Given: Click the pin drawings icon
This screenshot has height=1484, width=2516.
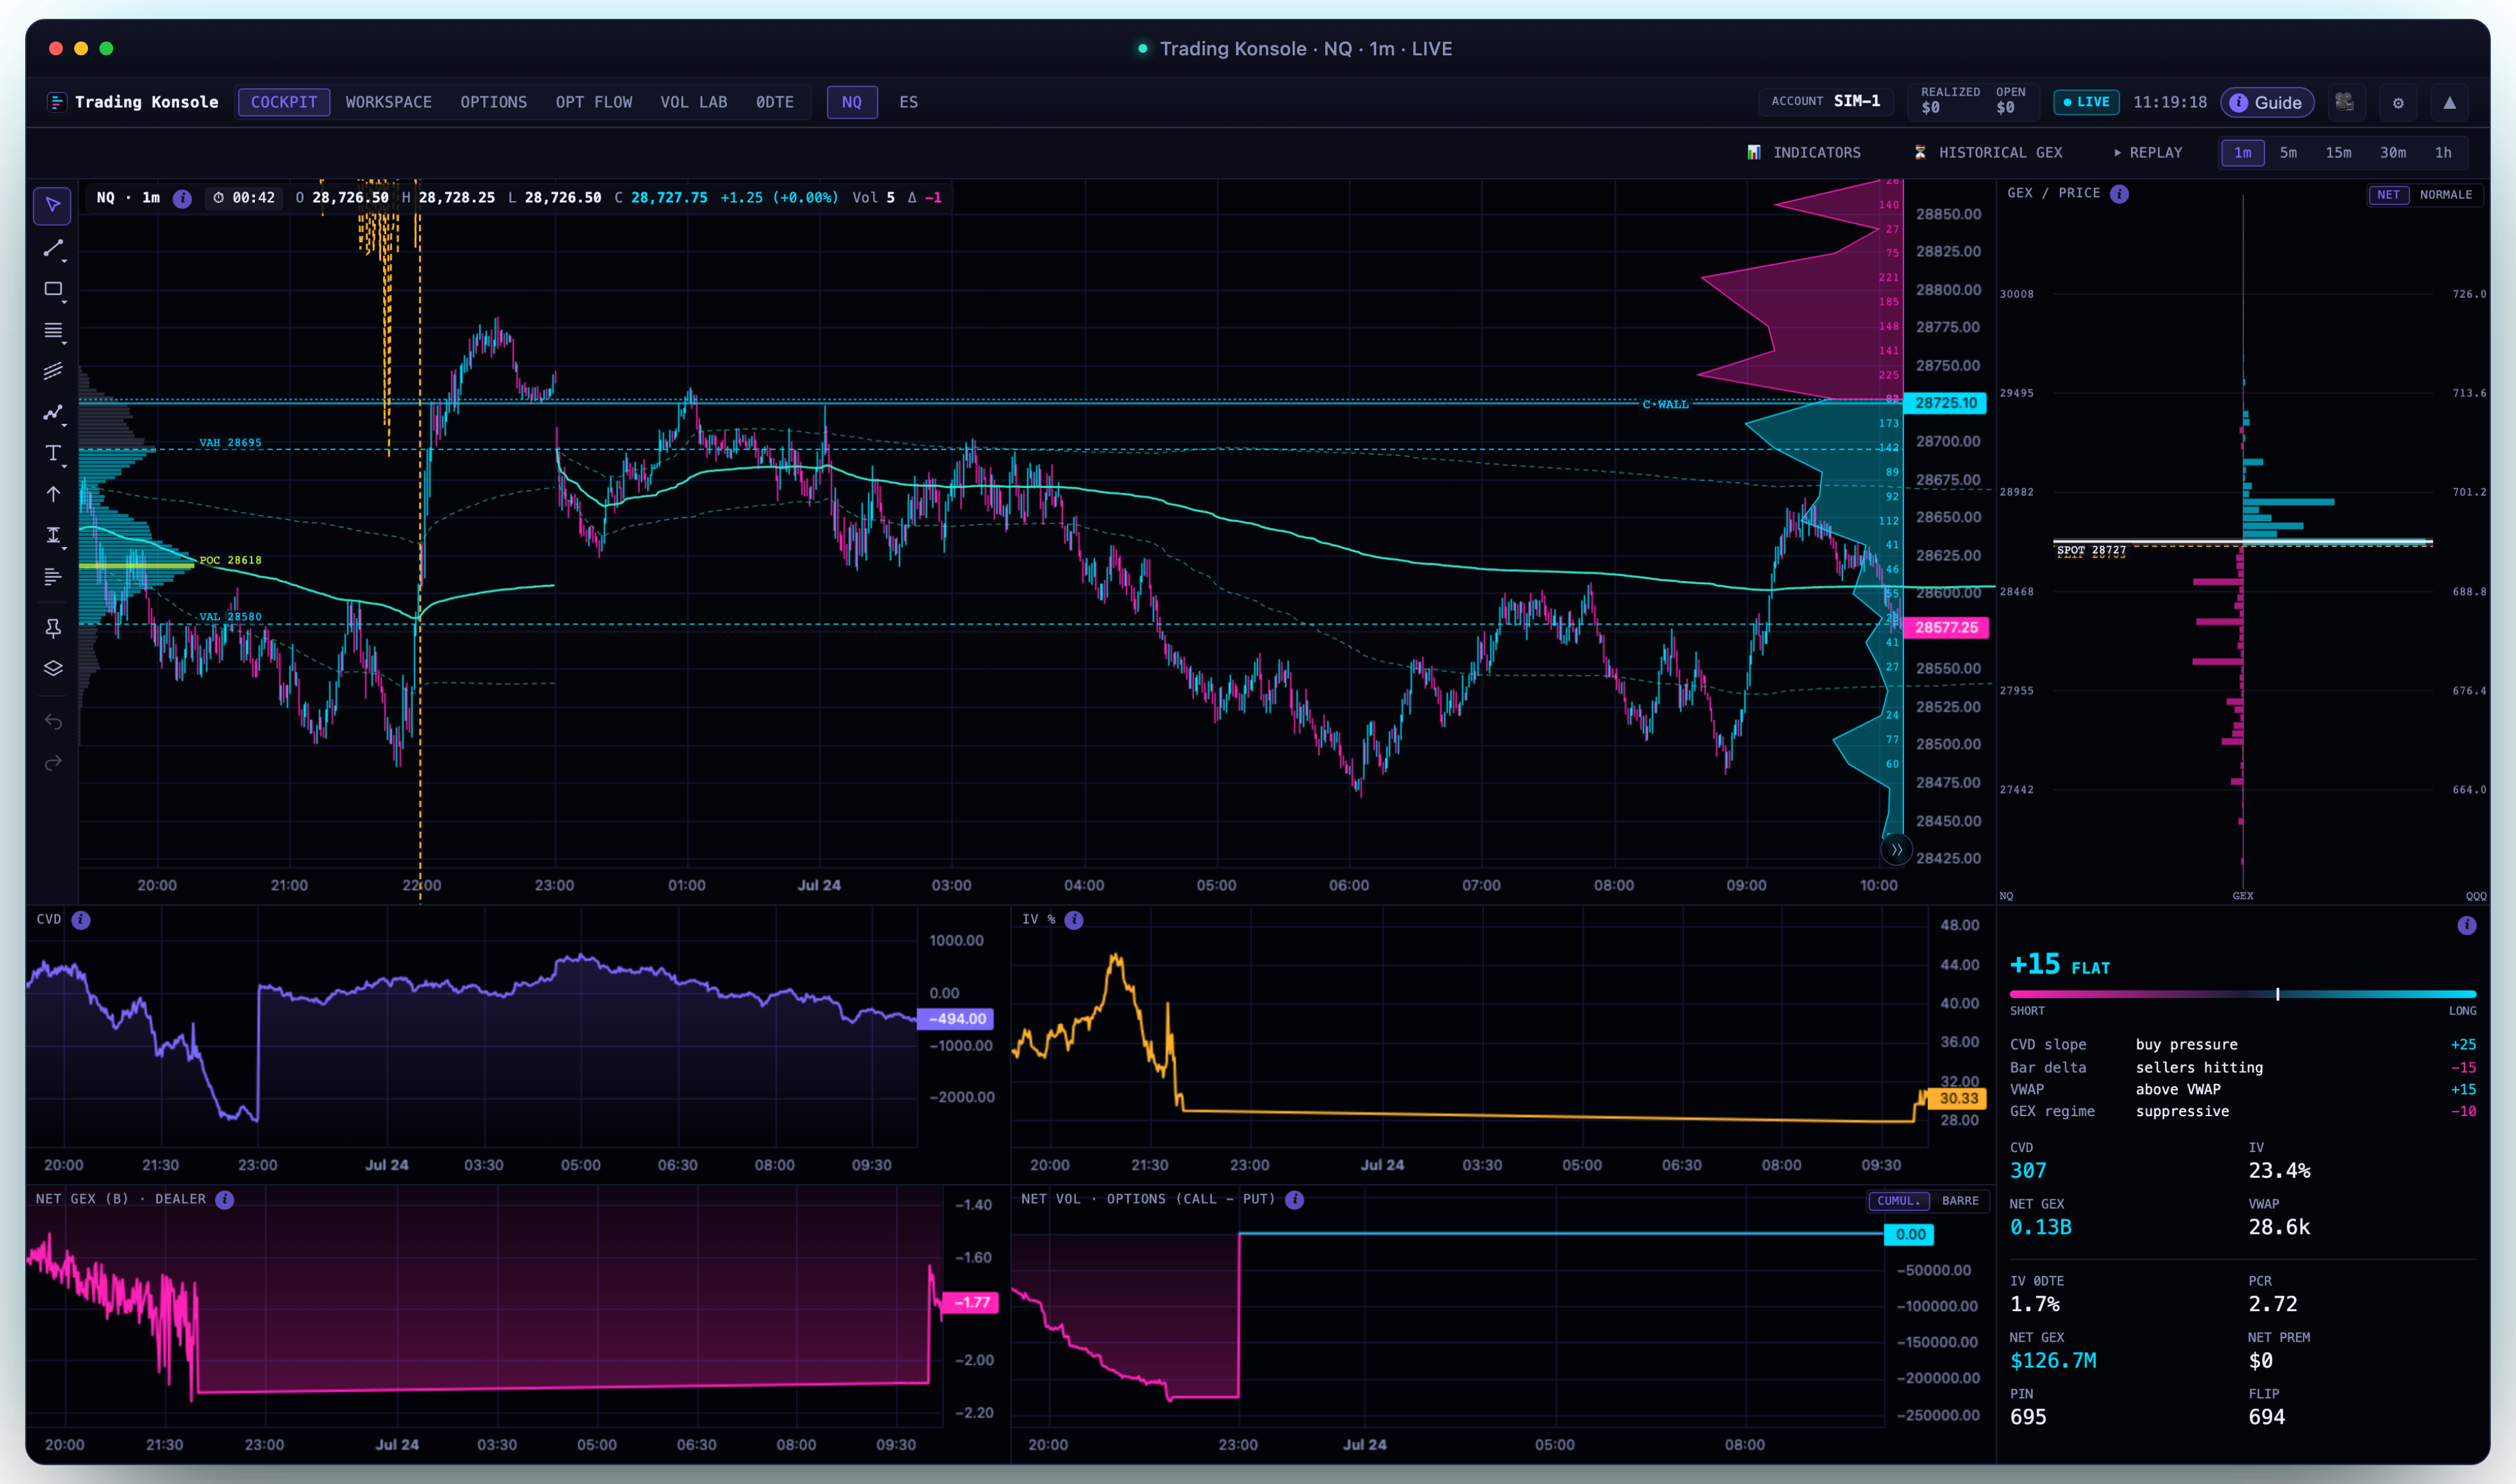Looking at the screenshot, I should point(53,628).
